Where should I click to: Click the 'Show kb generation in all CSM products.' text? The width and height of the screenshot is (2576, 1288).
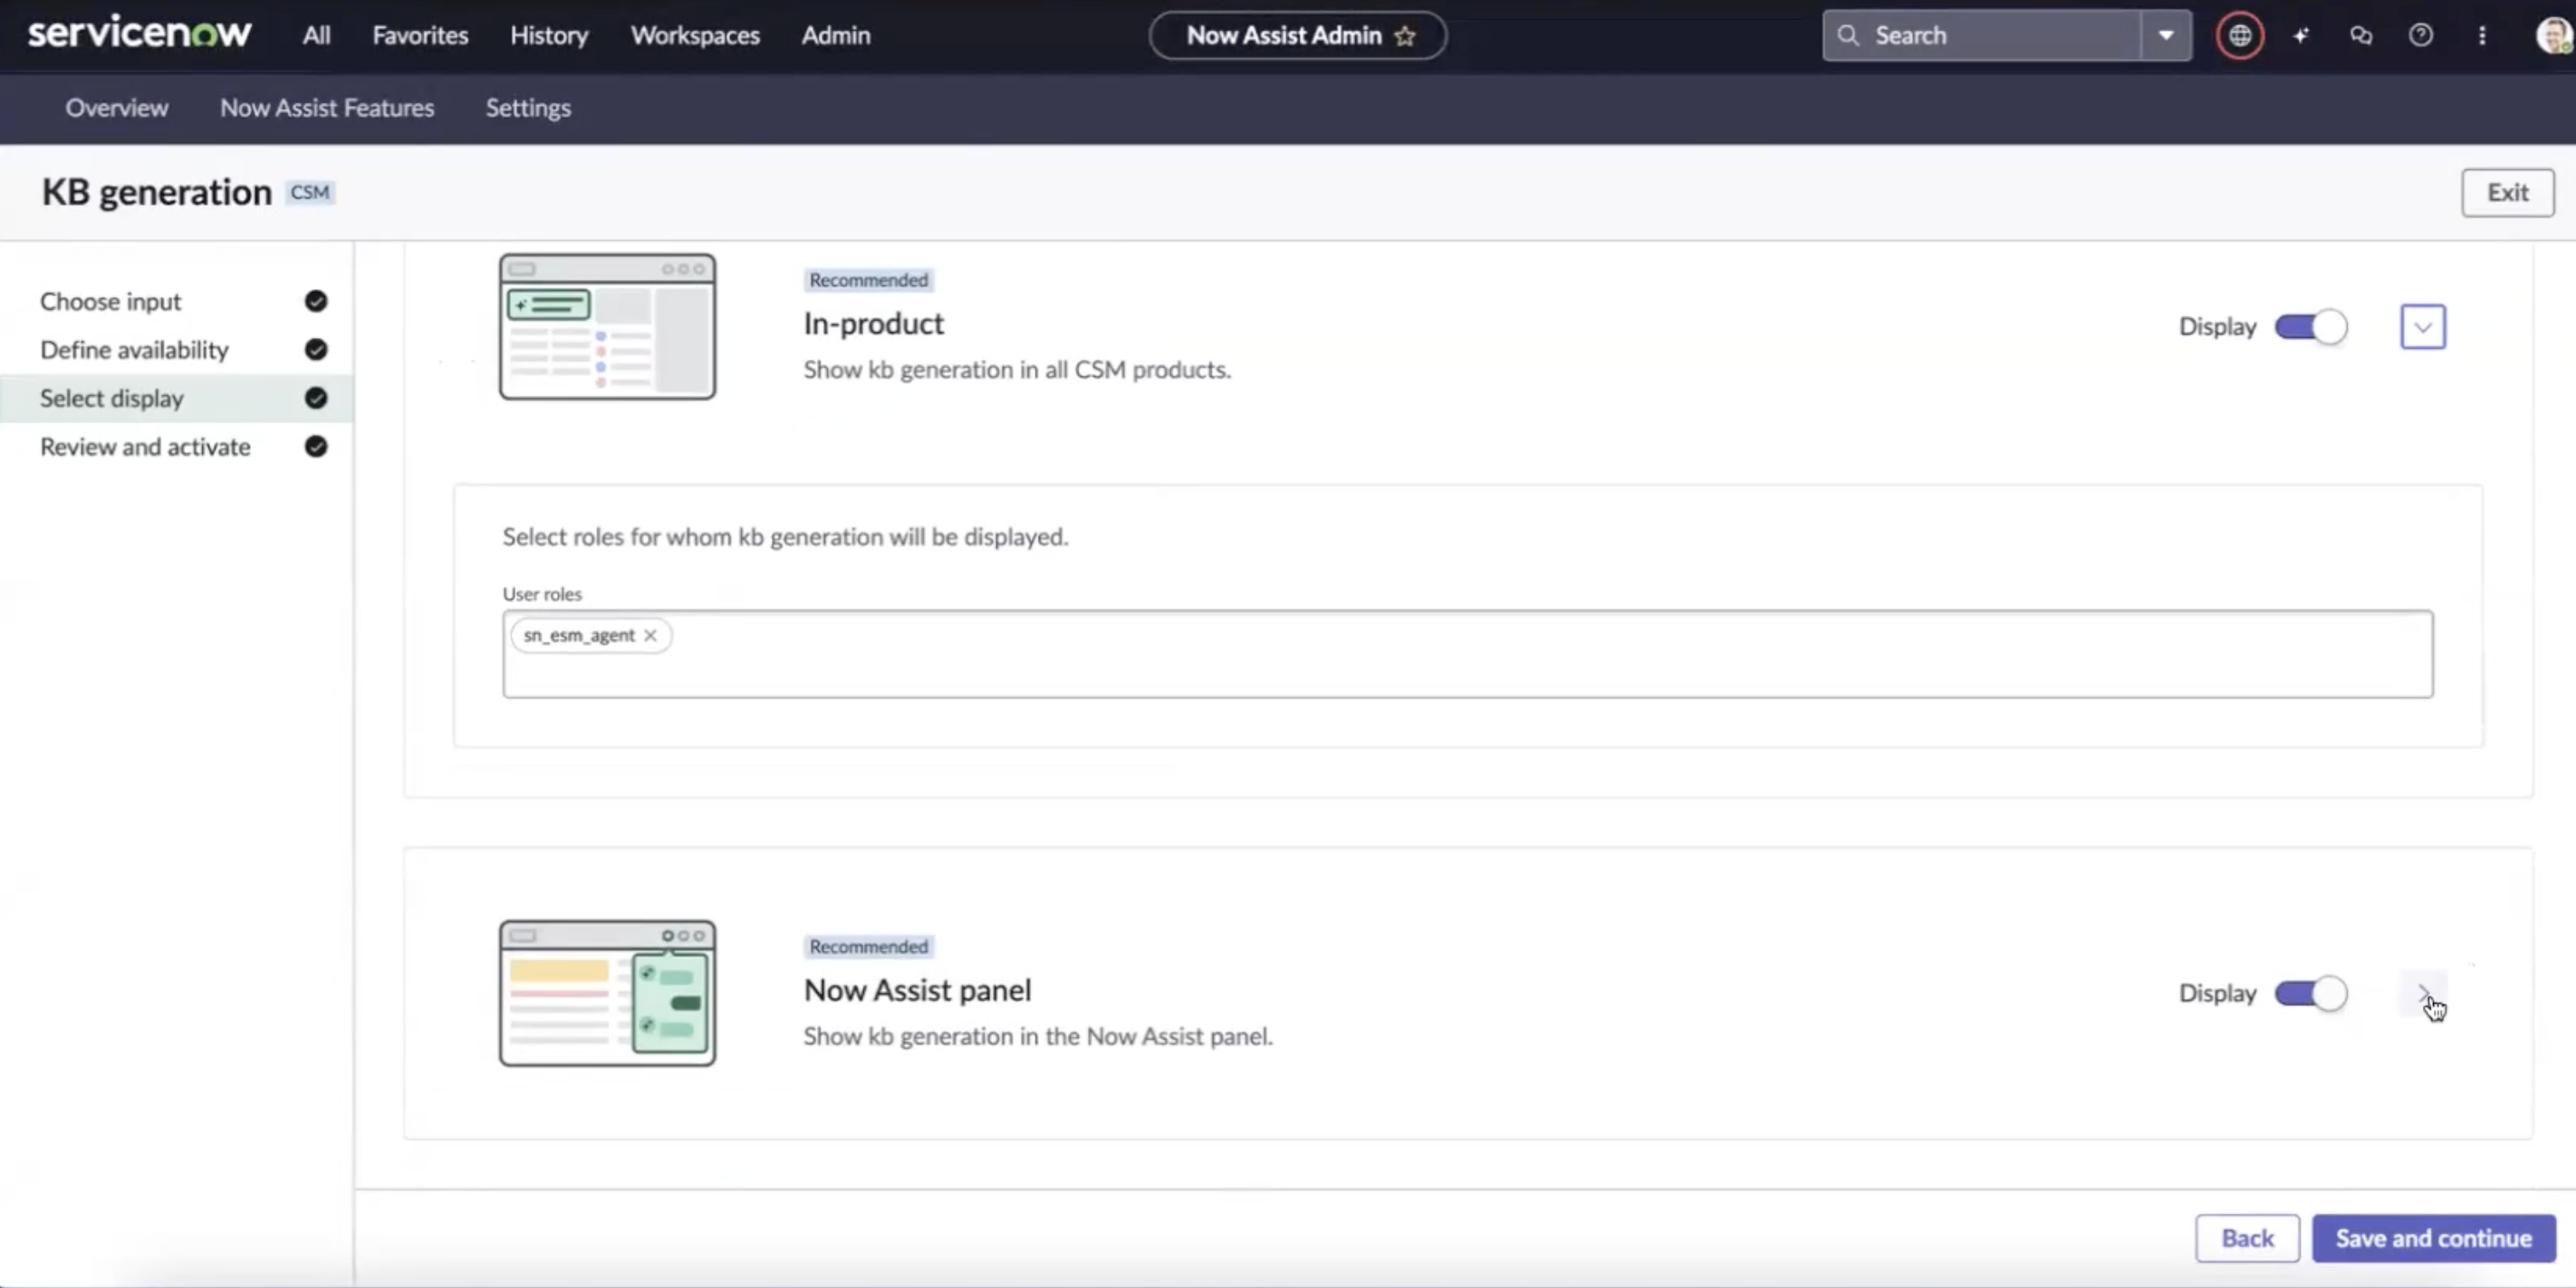click(x=1017, y=370)
